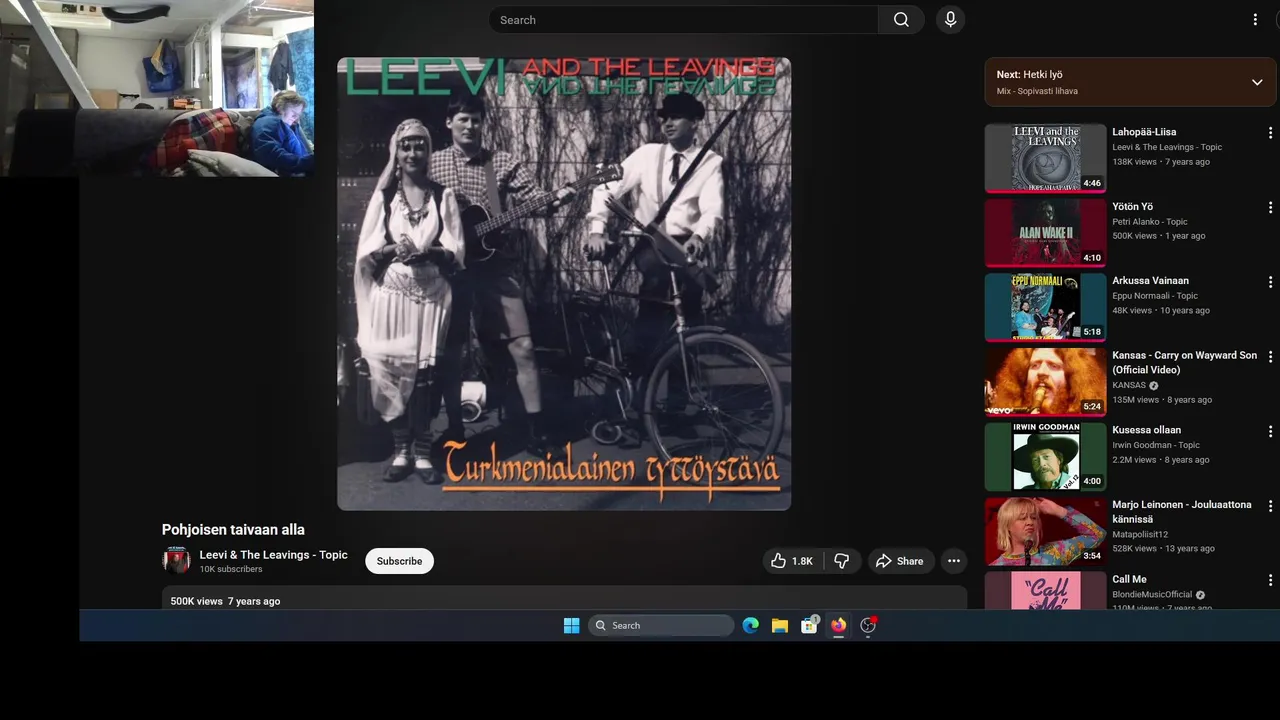Screen dimensions: 1280x720
Task: Launch Microsoft Edge from the taskbar
Action: pyautogui.click(x=750, y=626)
